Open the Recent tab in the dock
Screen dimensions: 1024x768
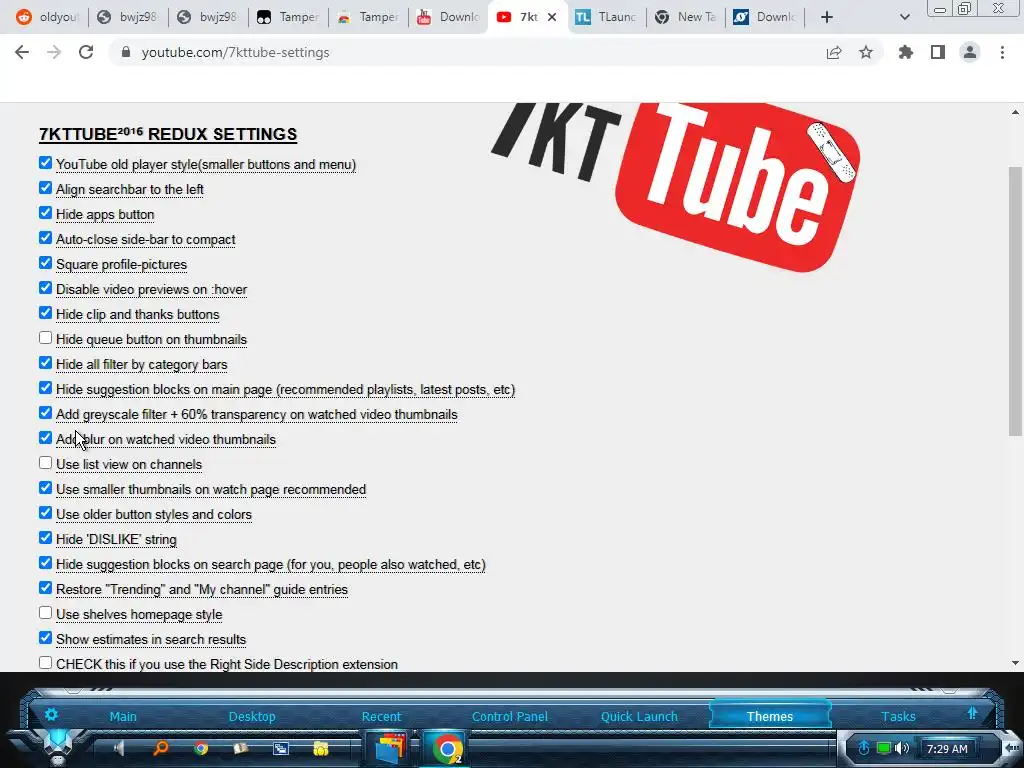(x=381, y=716)
